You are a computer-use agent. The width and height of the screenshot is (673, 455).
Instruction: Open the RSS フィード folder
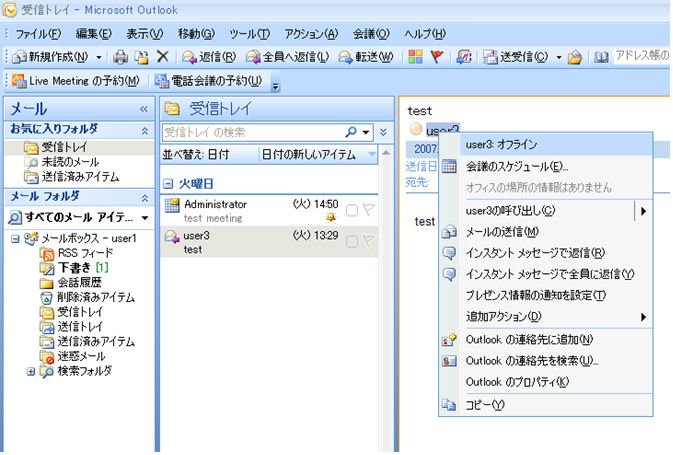pos(77,253)
